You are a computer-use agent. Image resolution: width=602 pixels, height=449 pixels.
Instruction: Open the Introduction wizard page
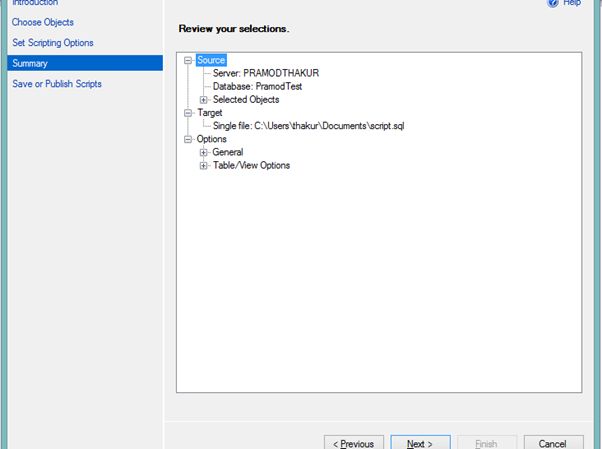pos(35,3)
